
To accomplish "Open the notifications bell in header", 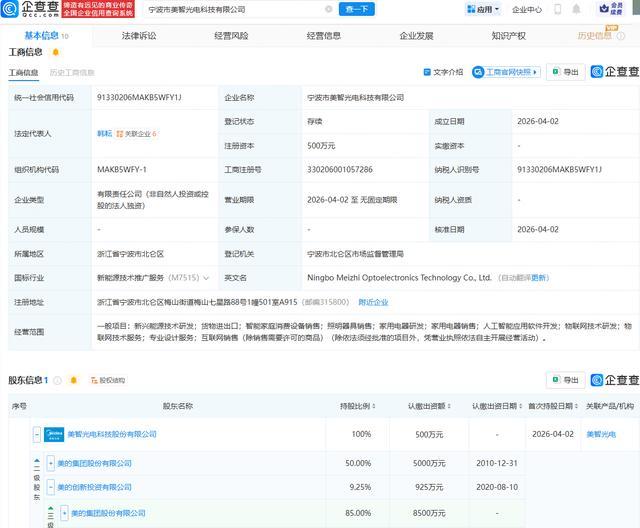I will coord(576,9).
